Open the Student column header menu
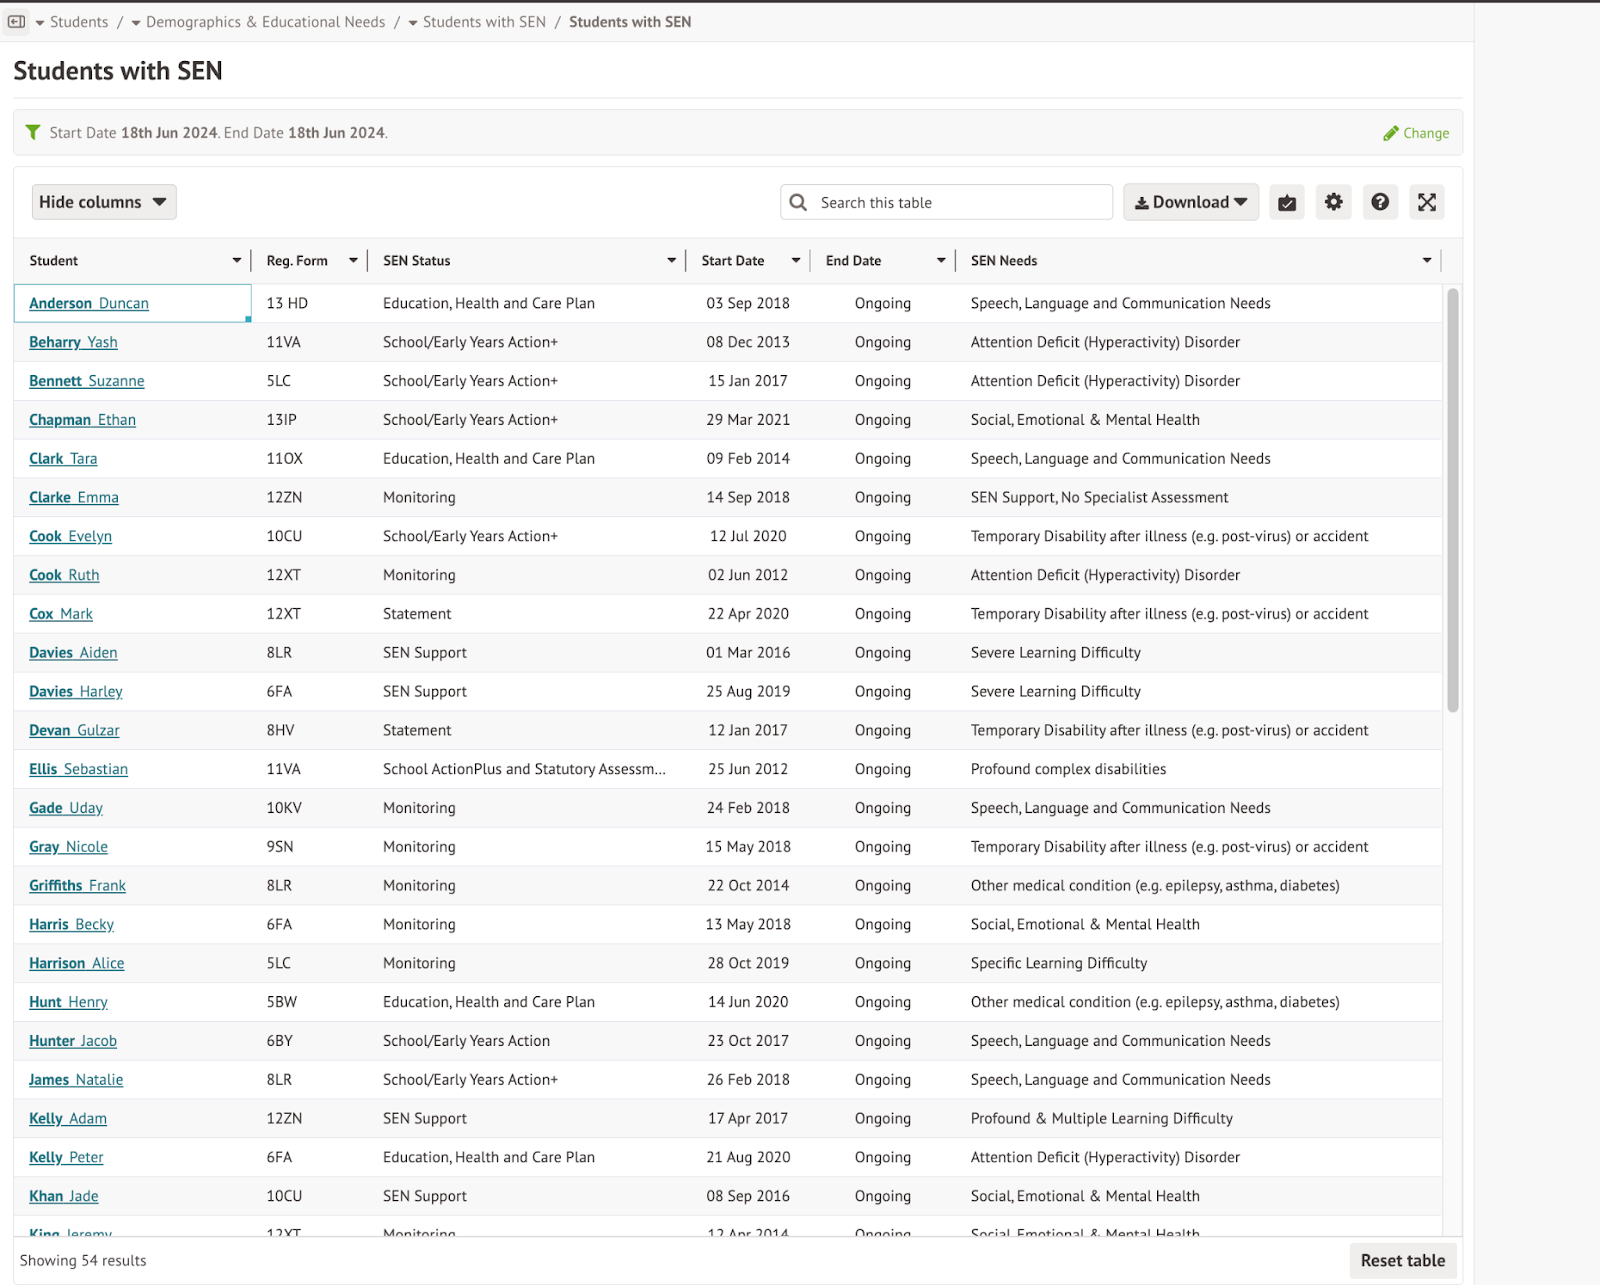 (x=237, y=261)
